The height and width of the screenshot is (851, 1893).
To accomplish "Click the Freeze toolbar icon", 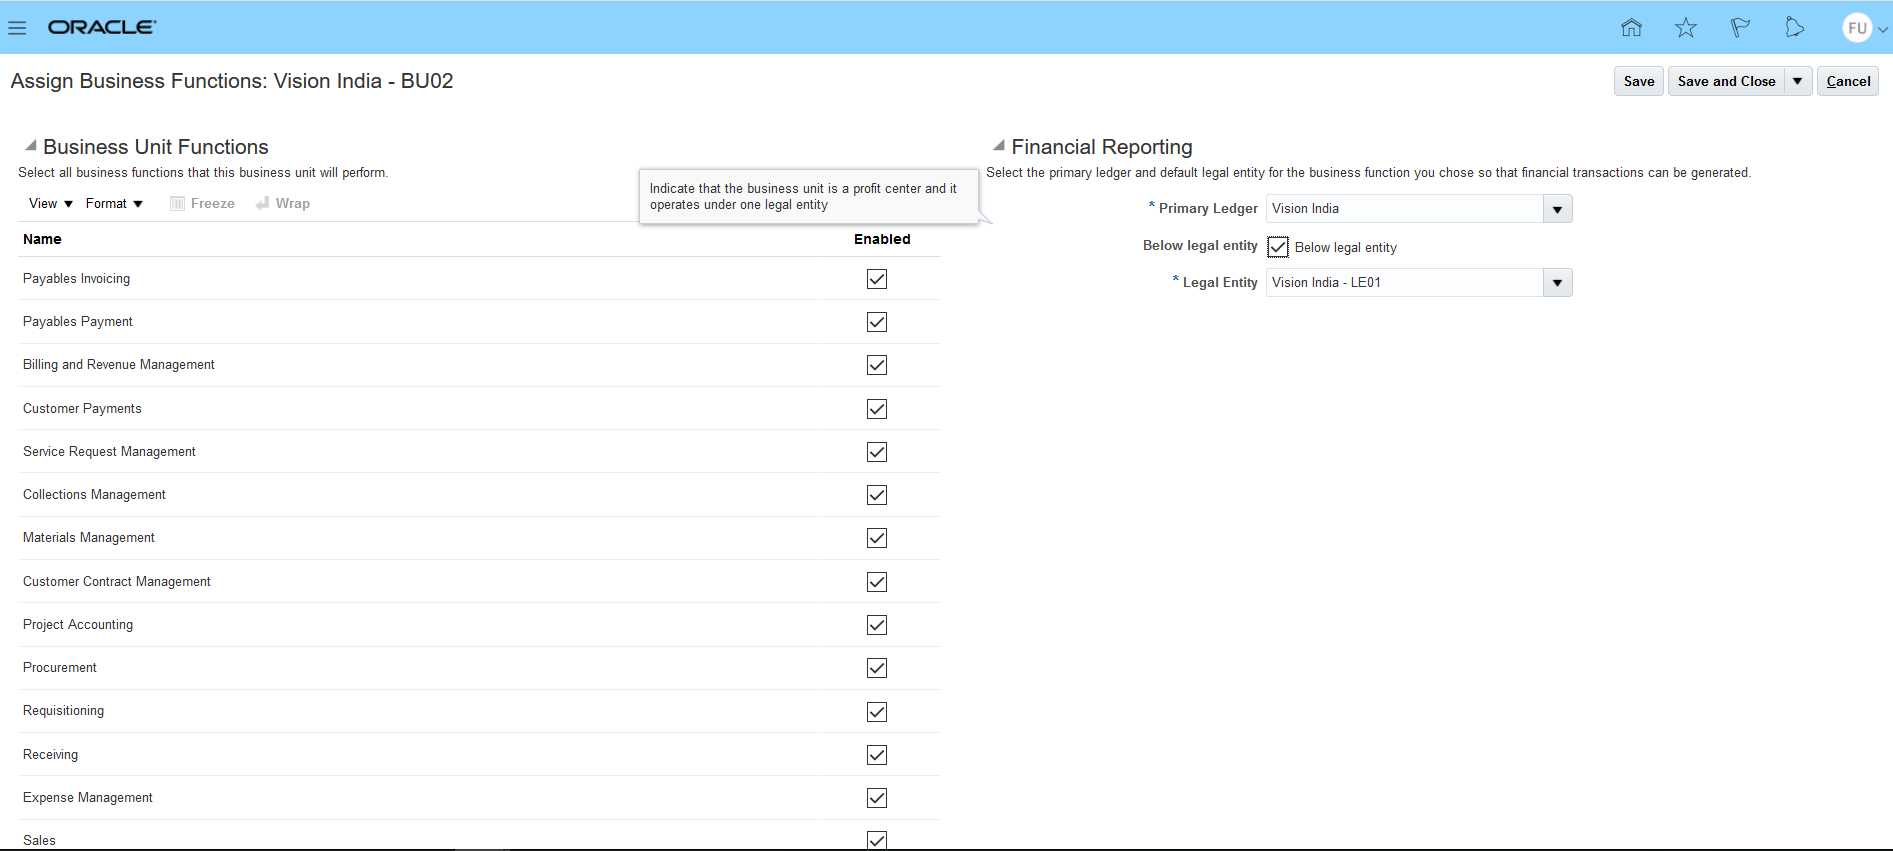I will click(177, 203).
